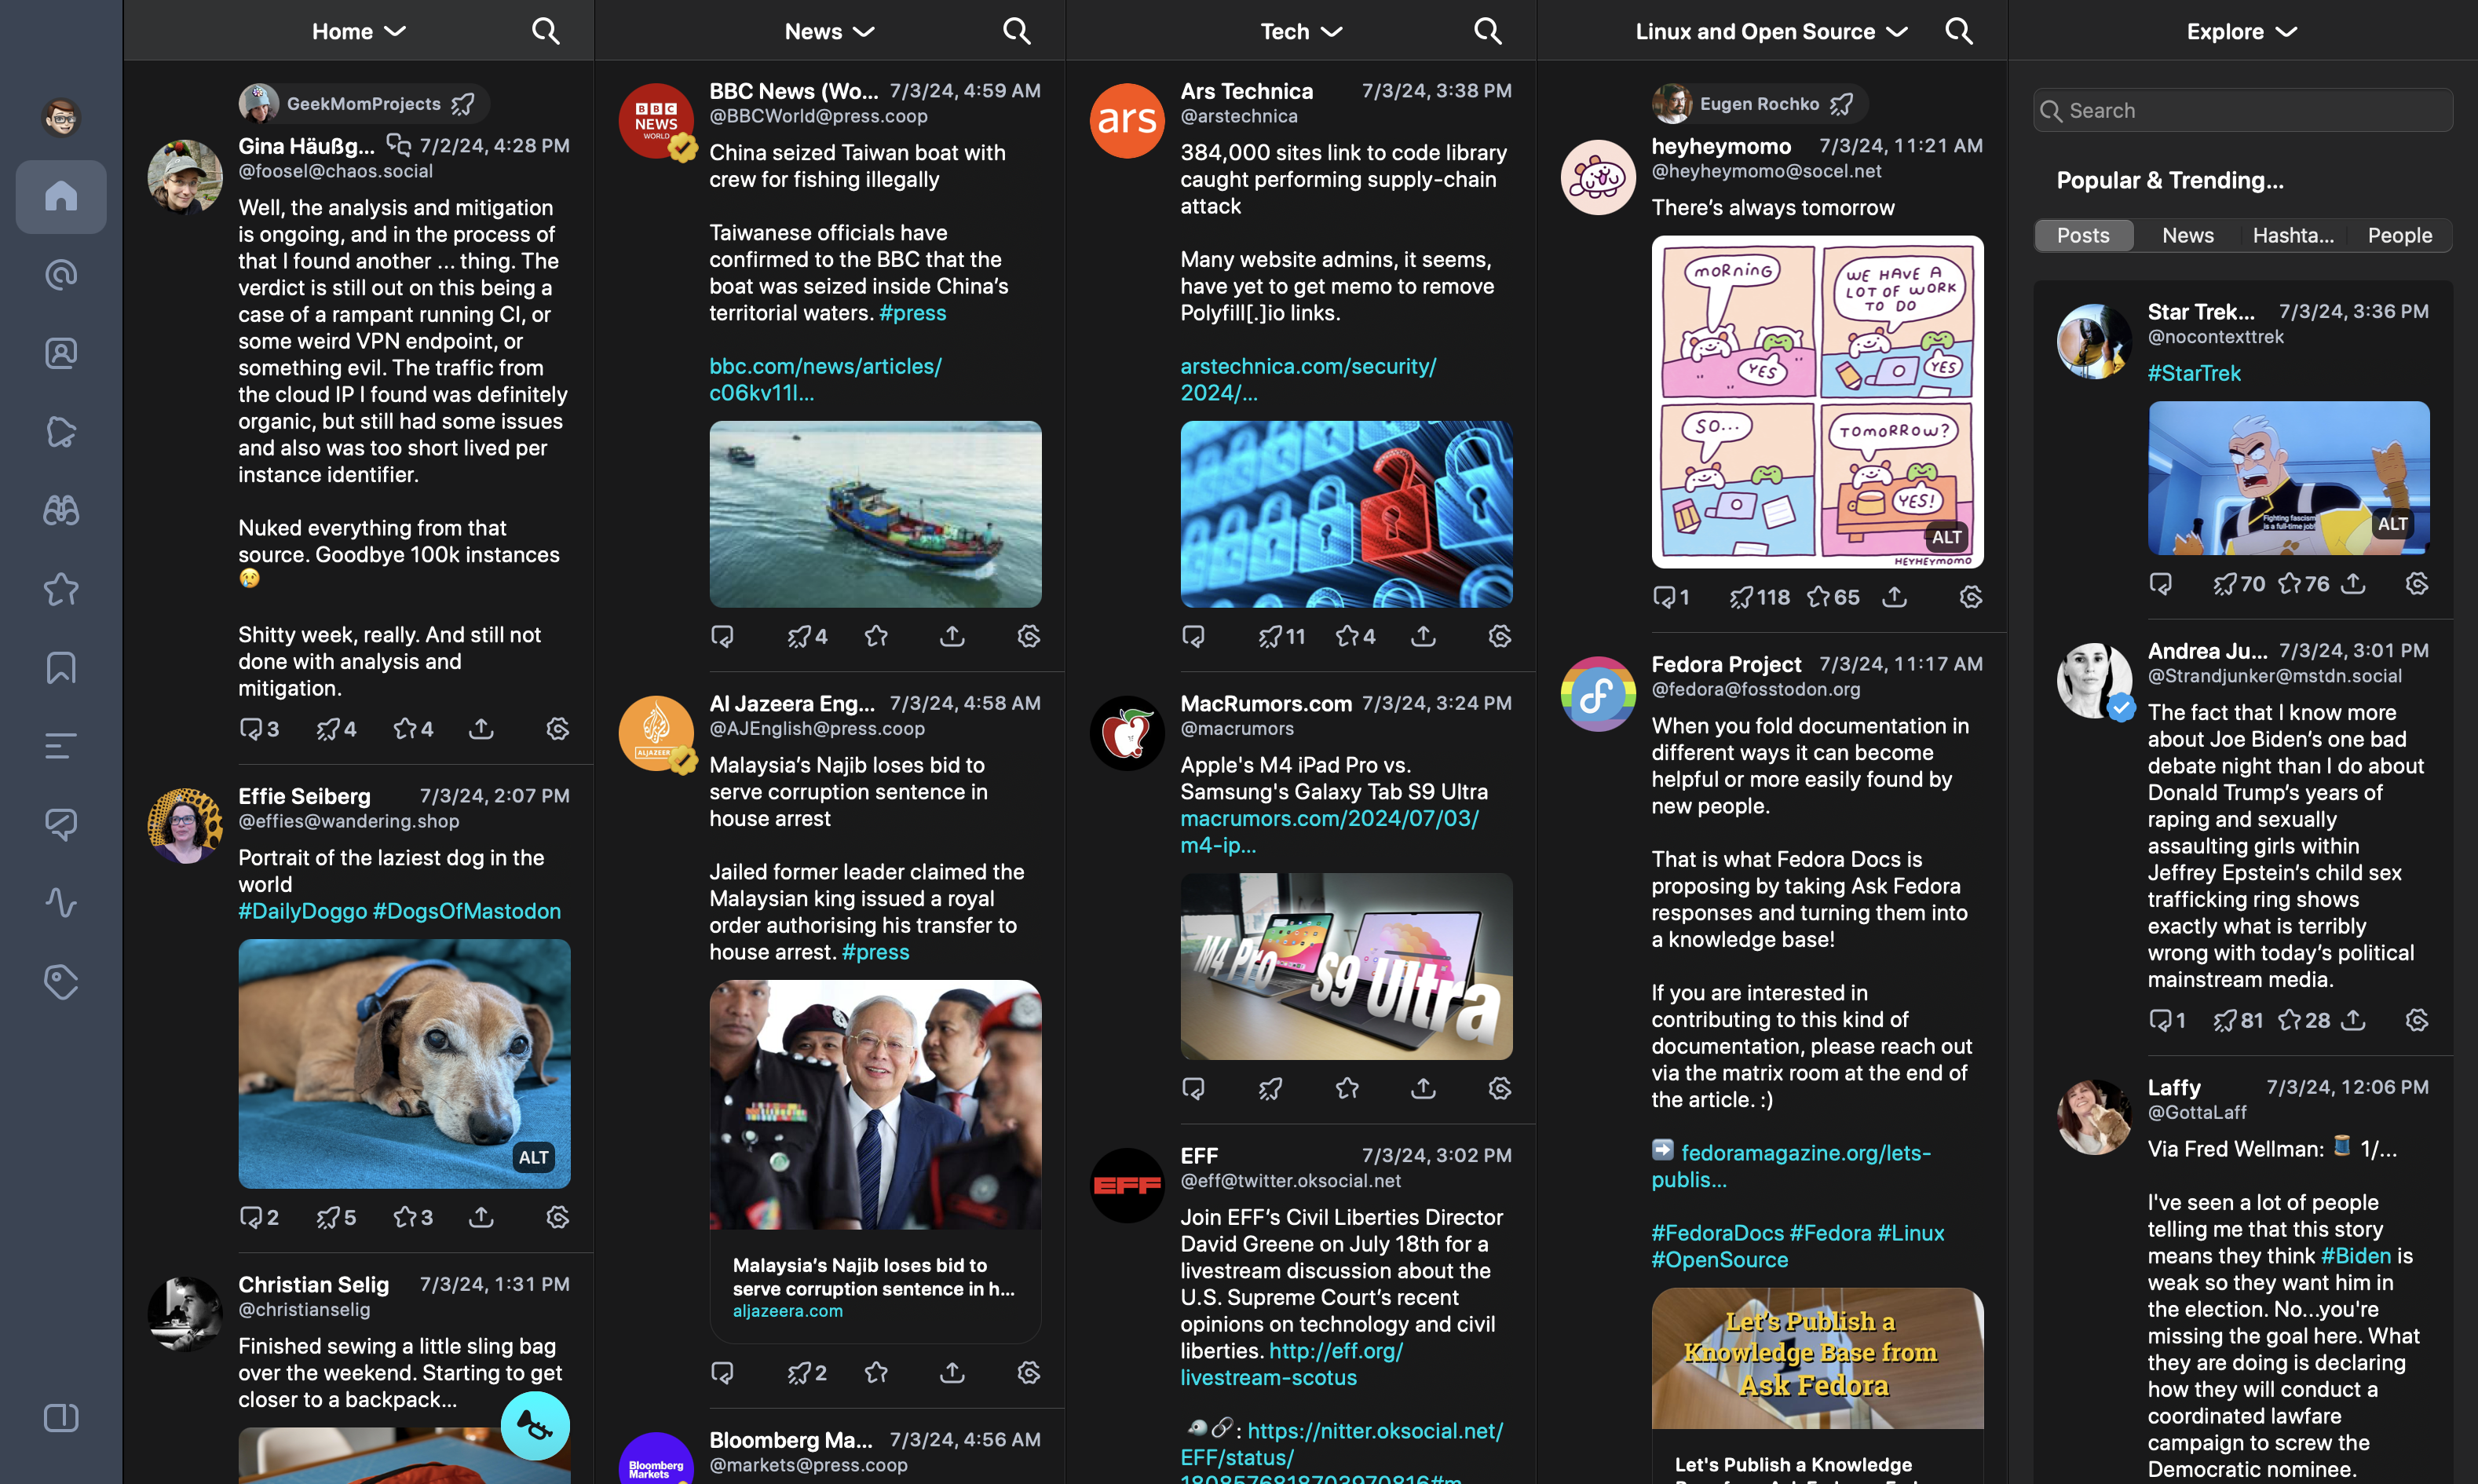
Task: Favorite the BBC News Taiwan boat post
Action: (876, 636)
